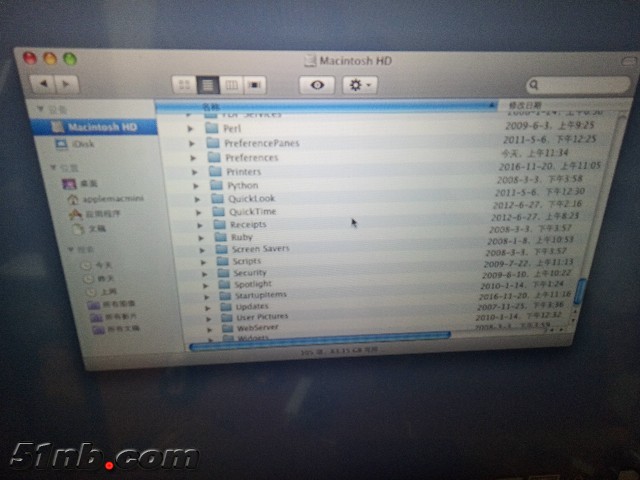Click the PreferencePanes folder icon
The image size is (640, 480).
[x=213, y=143]
